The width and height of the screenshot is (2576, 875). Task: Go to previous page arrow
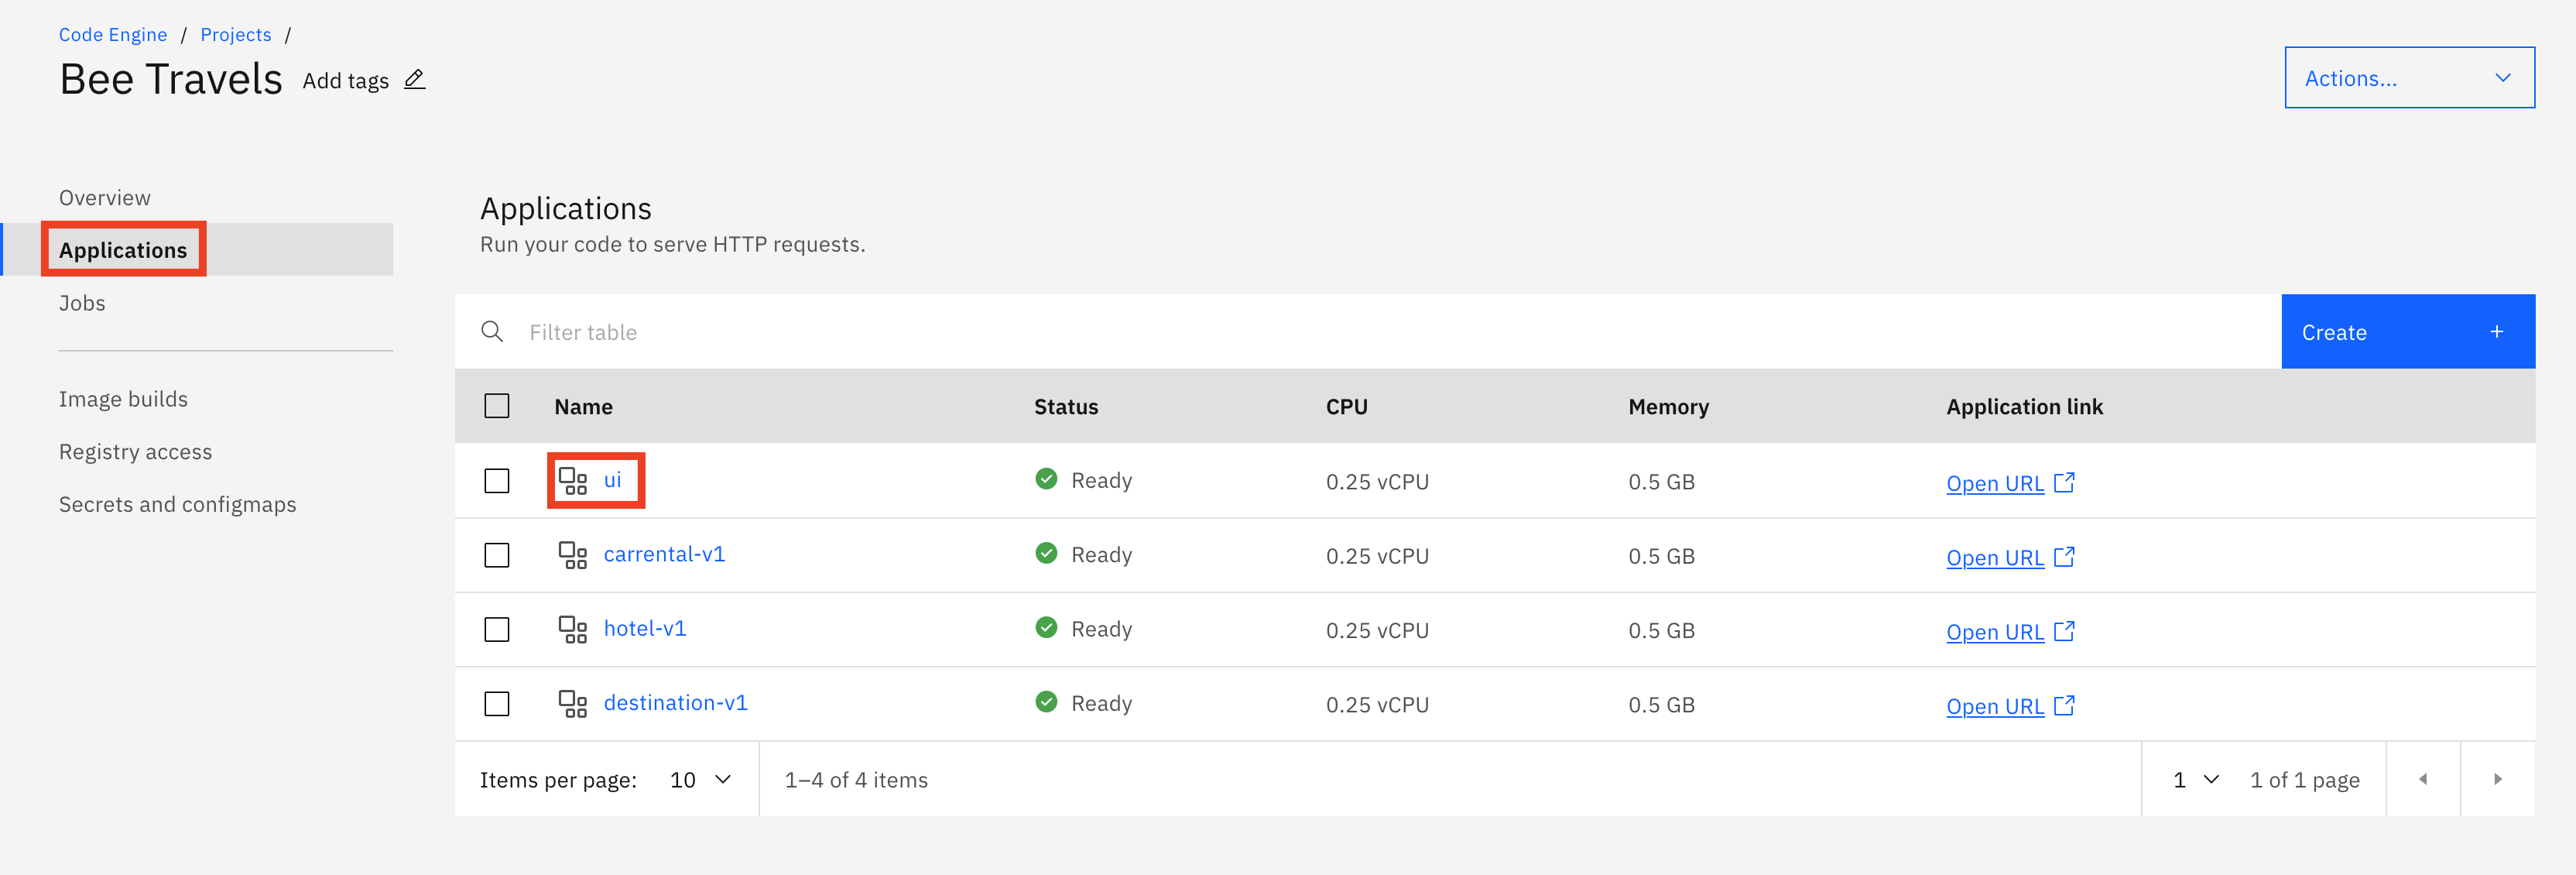(x=2422, y=779)
